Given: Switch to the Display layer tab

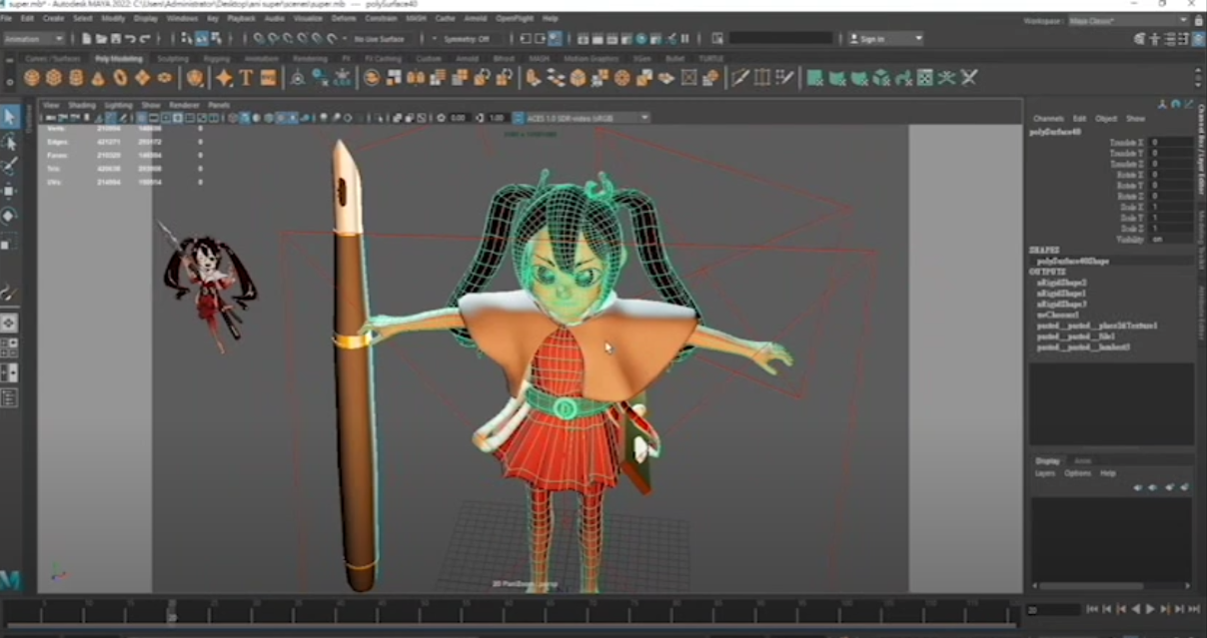Looking at the screenshot, I should click(1047, 461).
